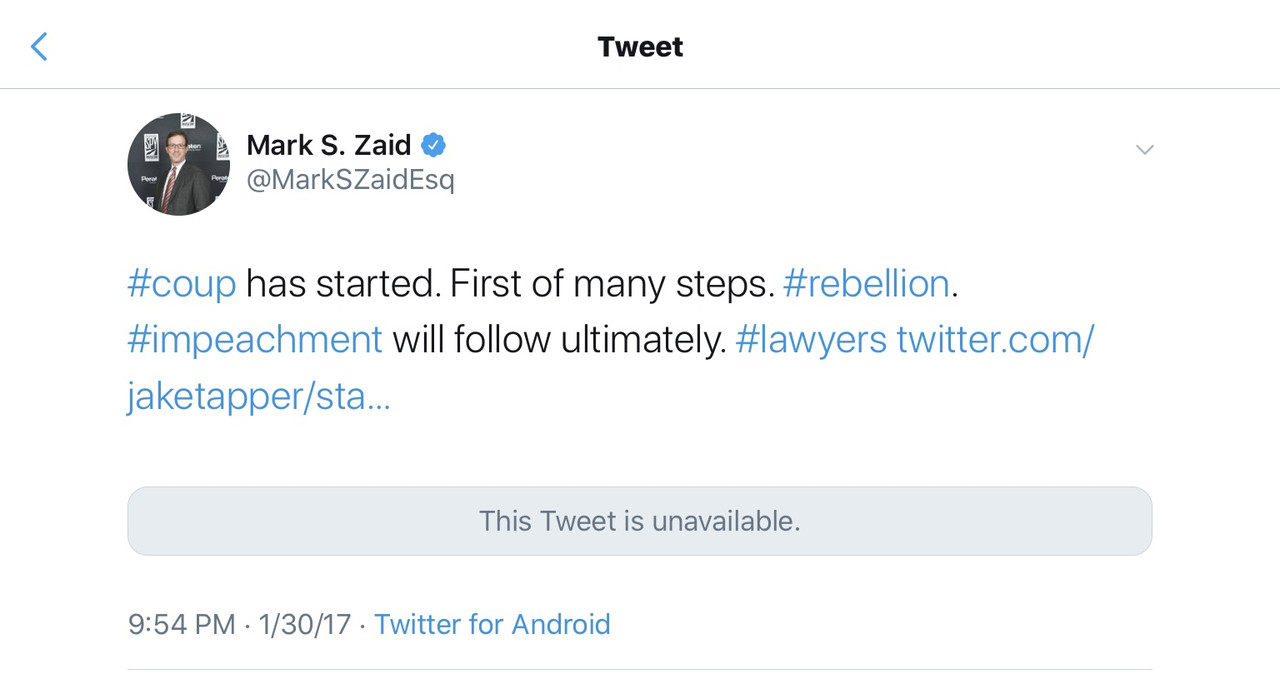
Task: Open the Twitter for Android source link
Action: click(x=492, y=624)
